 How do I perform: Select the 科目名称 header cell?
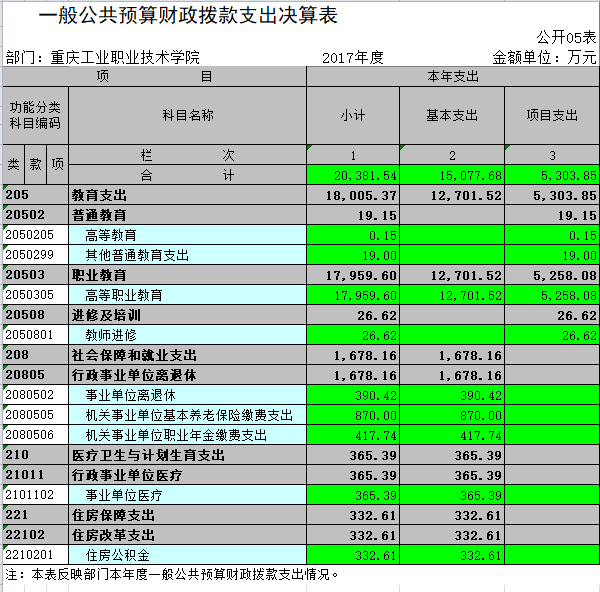pos(187,115)
